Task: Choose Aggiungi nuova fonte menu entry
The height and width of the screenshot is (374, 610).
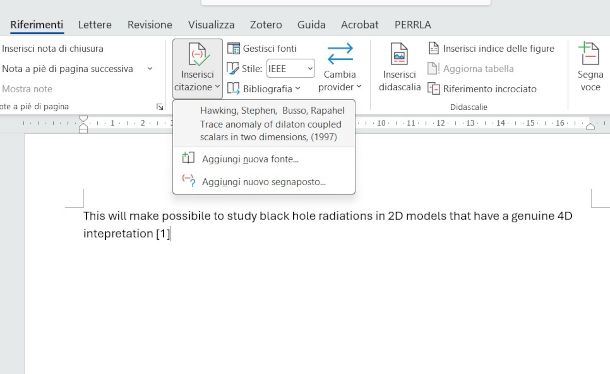Action: point(264,159)
